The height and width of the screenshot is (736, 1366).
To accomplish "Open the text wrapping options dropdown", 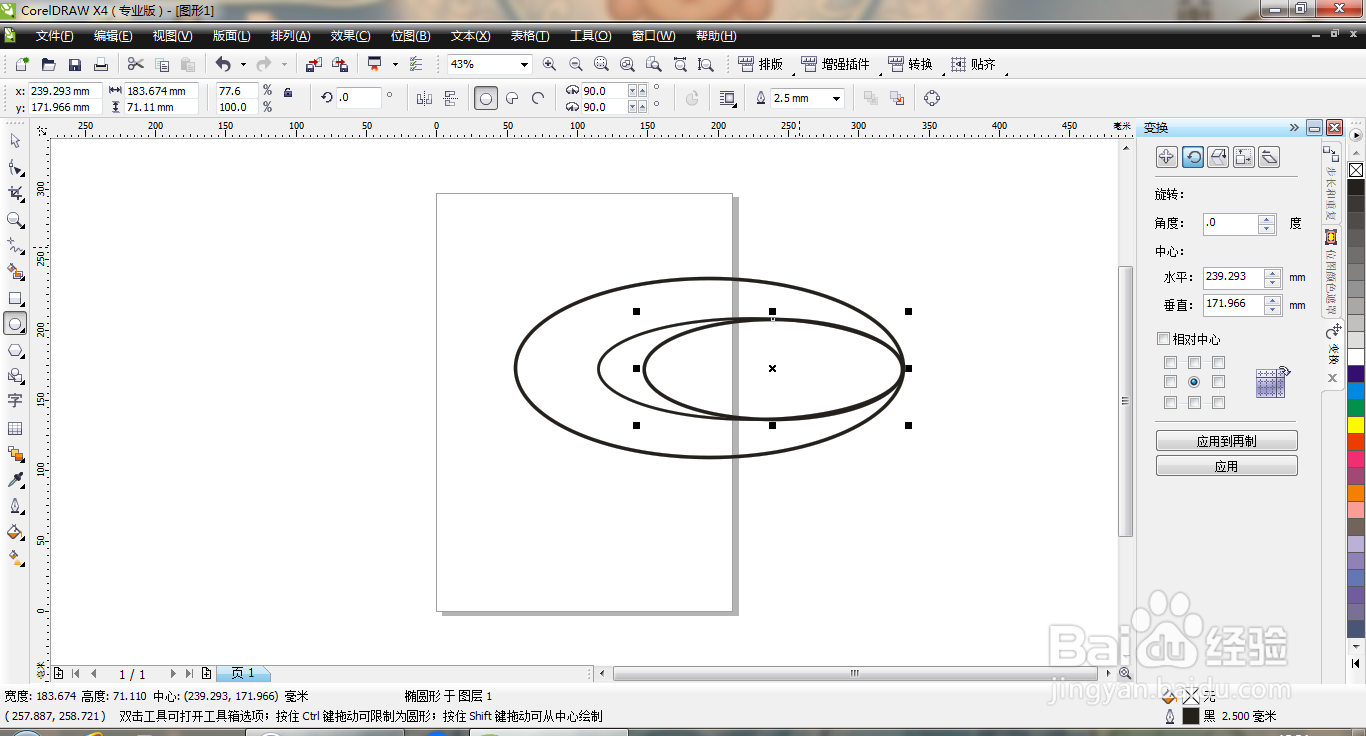I will (x=727, y=98).
